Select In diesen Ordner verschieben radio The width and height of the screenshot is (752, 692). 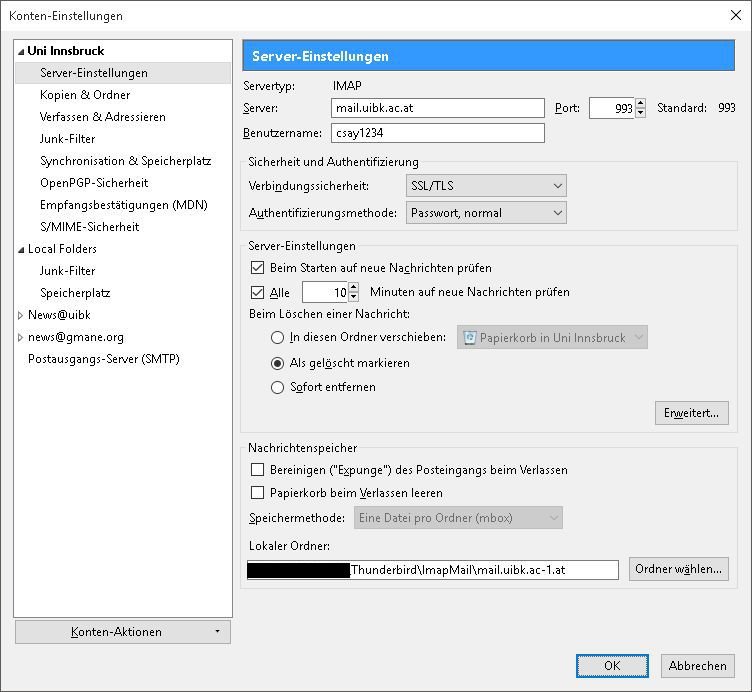277,338
